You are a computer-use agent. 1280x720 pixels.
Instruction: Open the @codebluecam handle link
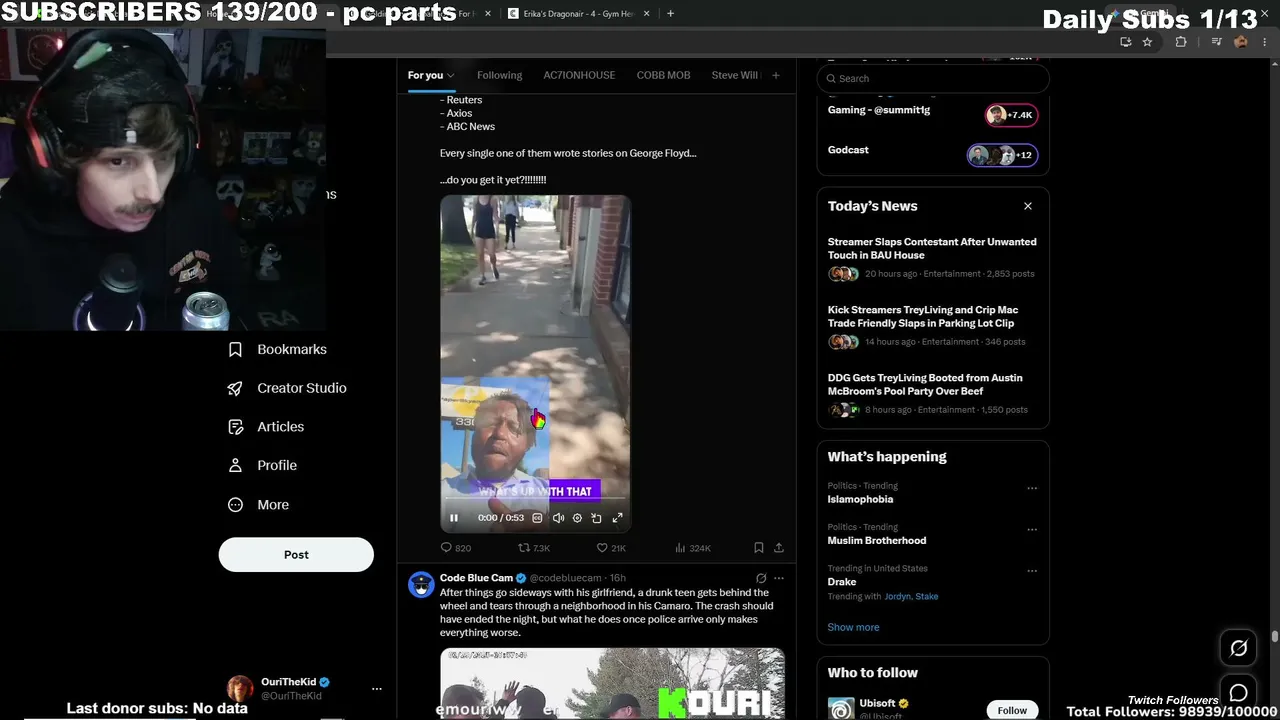566,578
